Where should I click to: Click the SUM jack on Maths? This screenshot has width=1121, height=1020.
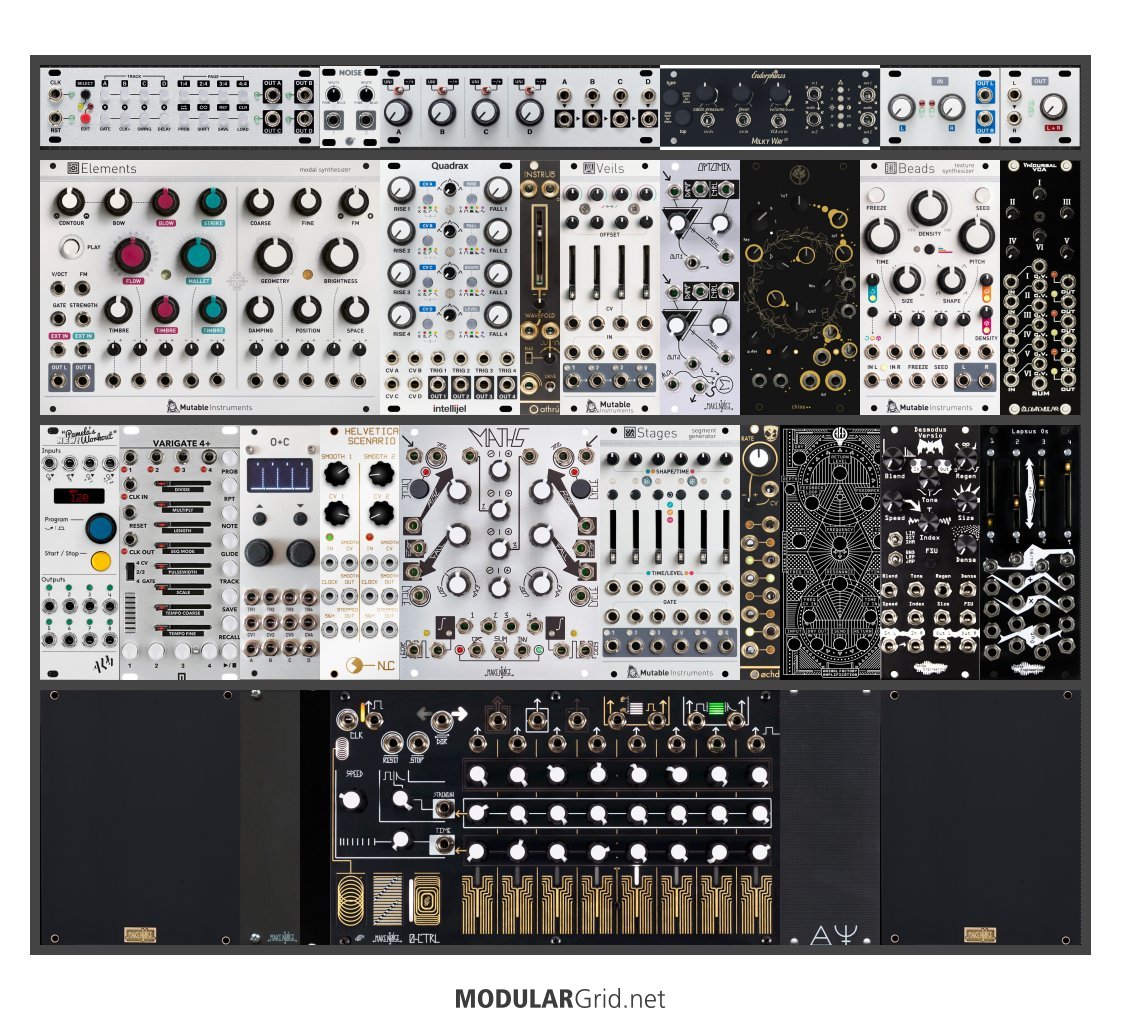tap(499, 648)
